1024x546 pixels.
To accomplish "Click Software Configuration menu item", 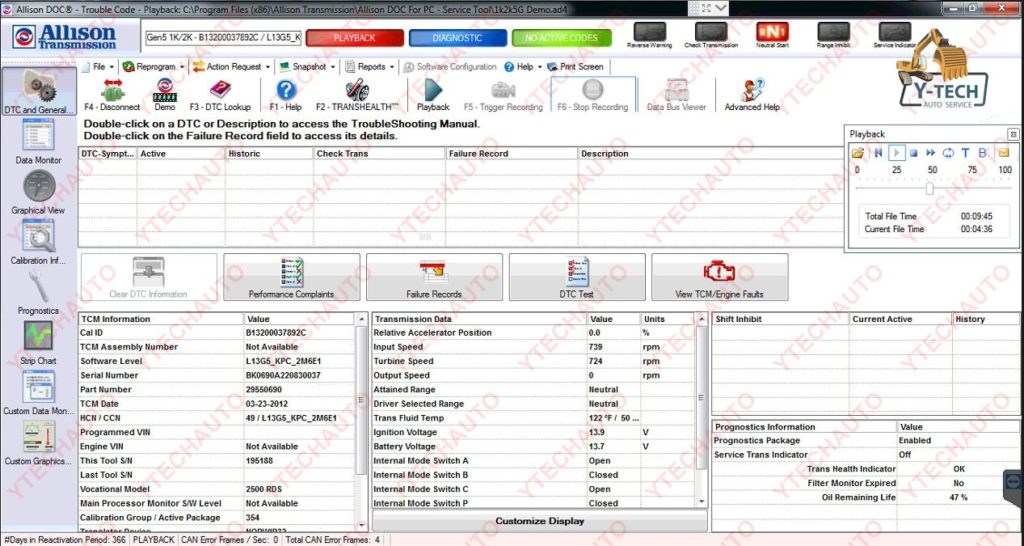I will point(450,67).
